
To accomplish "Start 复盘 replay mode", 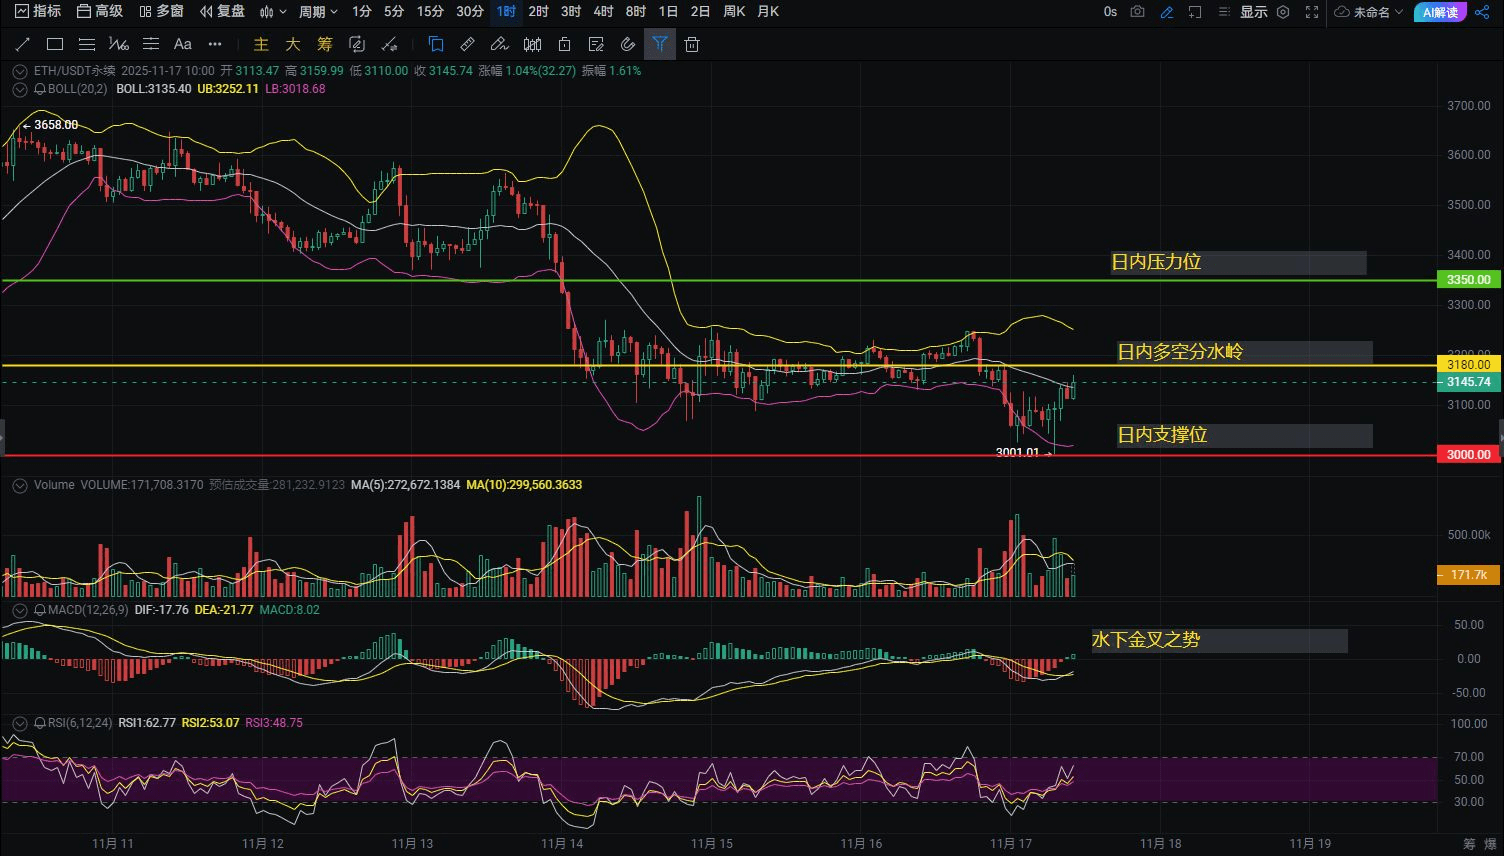I will (222, 12).
